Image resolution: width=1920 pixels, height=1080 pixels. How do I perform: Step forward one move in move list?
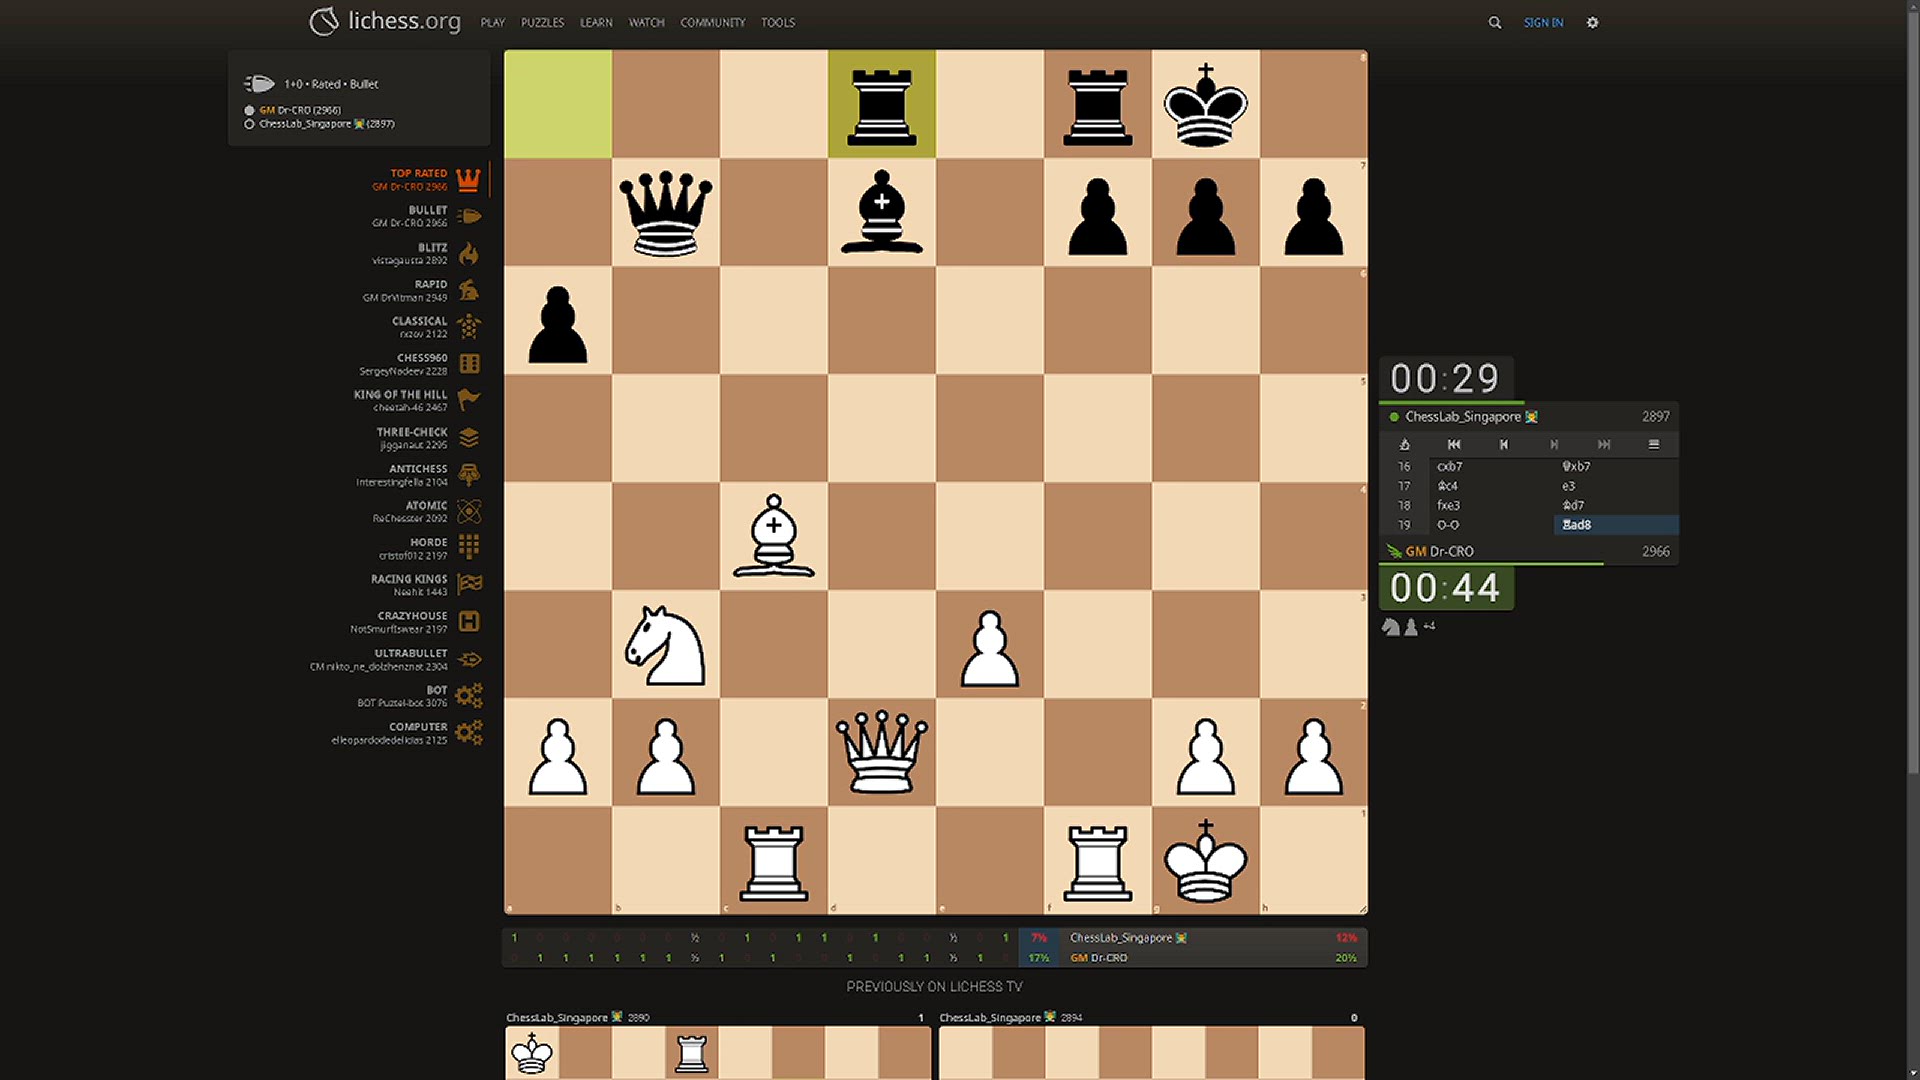(1554, 444)
